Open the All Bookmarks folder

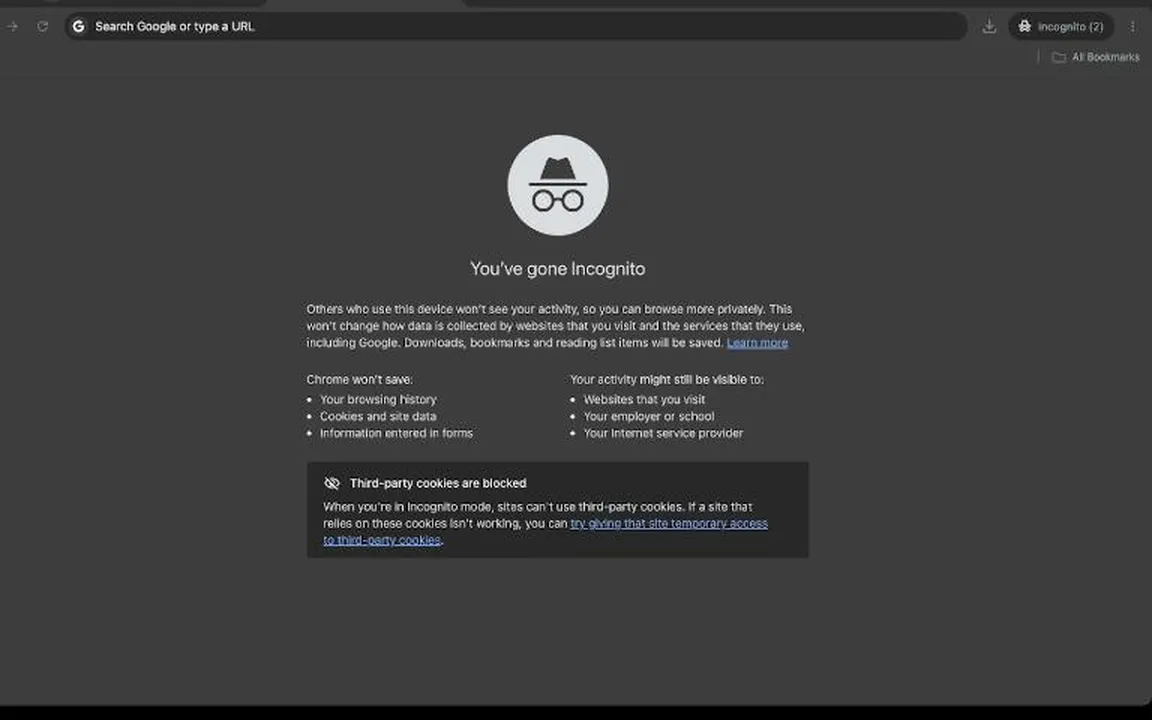1095,57
